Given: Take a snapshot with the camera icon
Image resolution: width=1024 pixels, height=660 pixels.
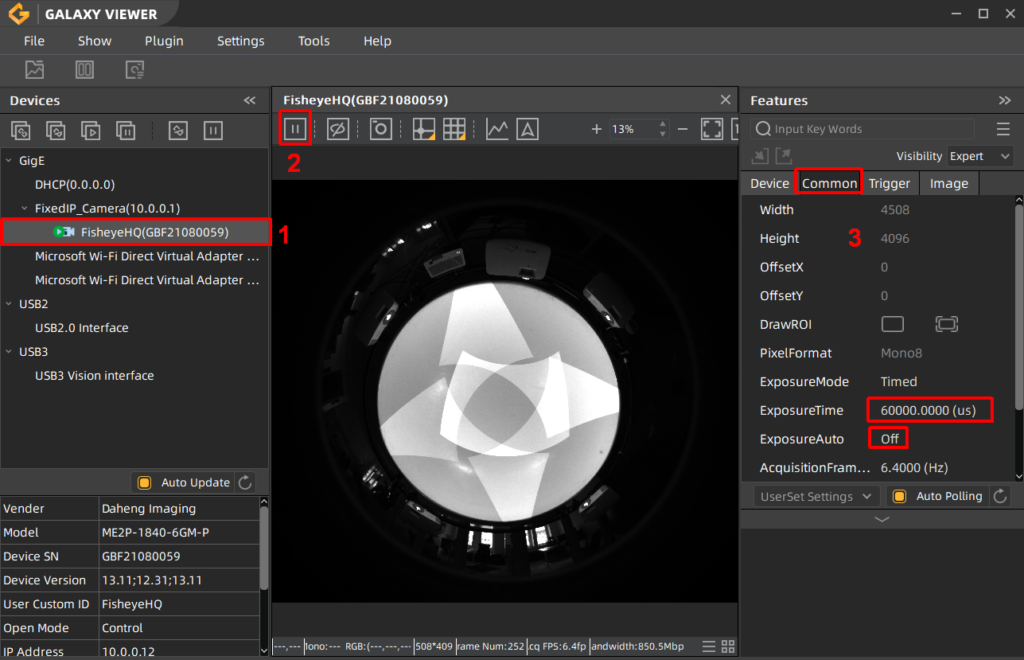Looking at the screenshot, I should [380, 128].
